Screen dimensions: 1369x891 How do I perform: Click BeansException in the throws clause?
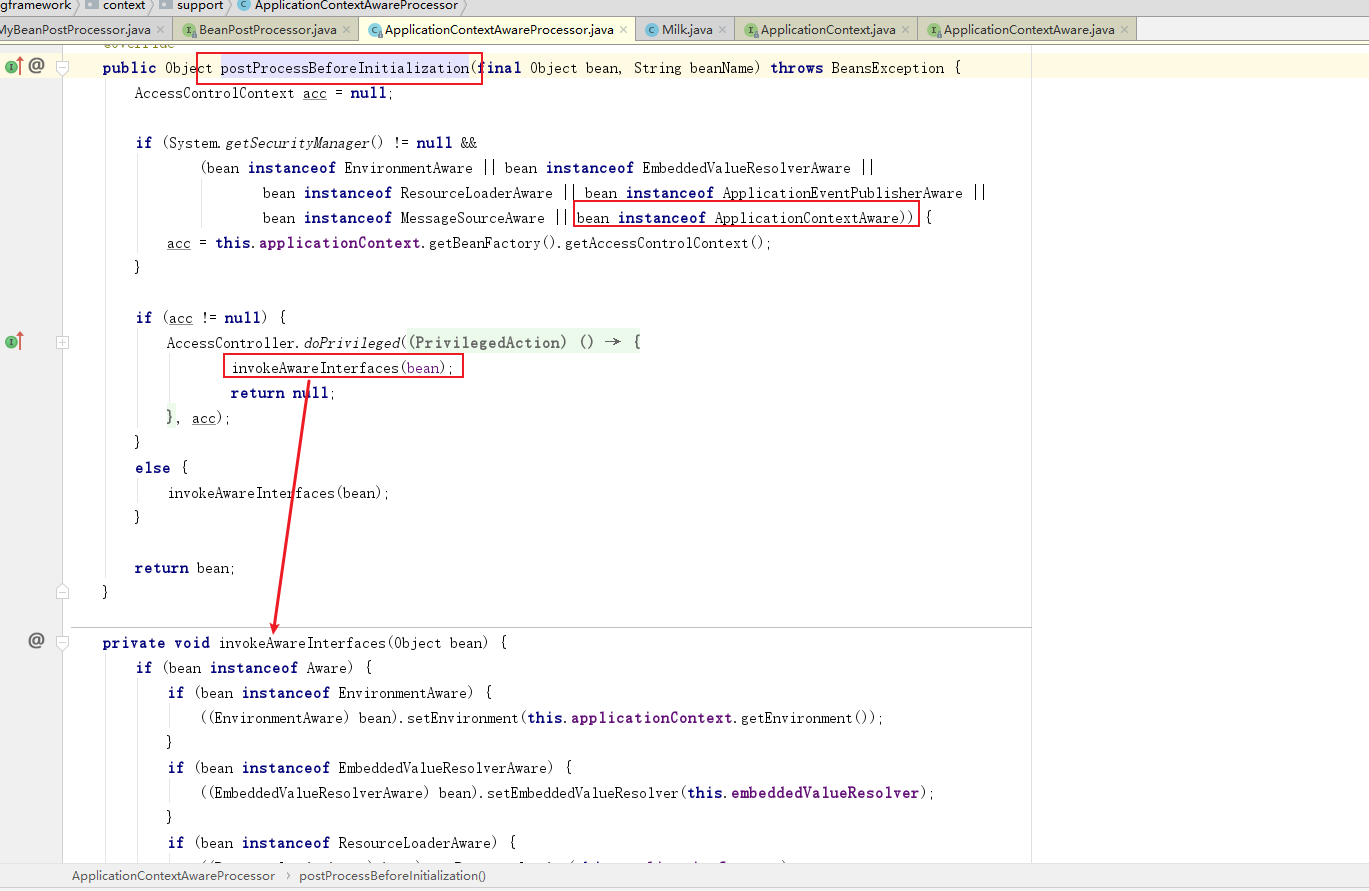coord(888,68)
